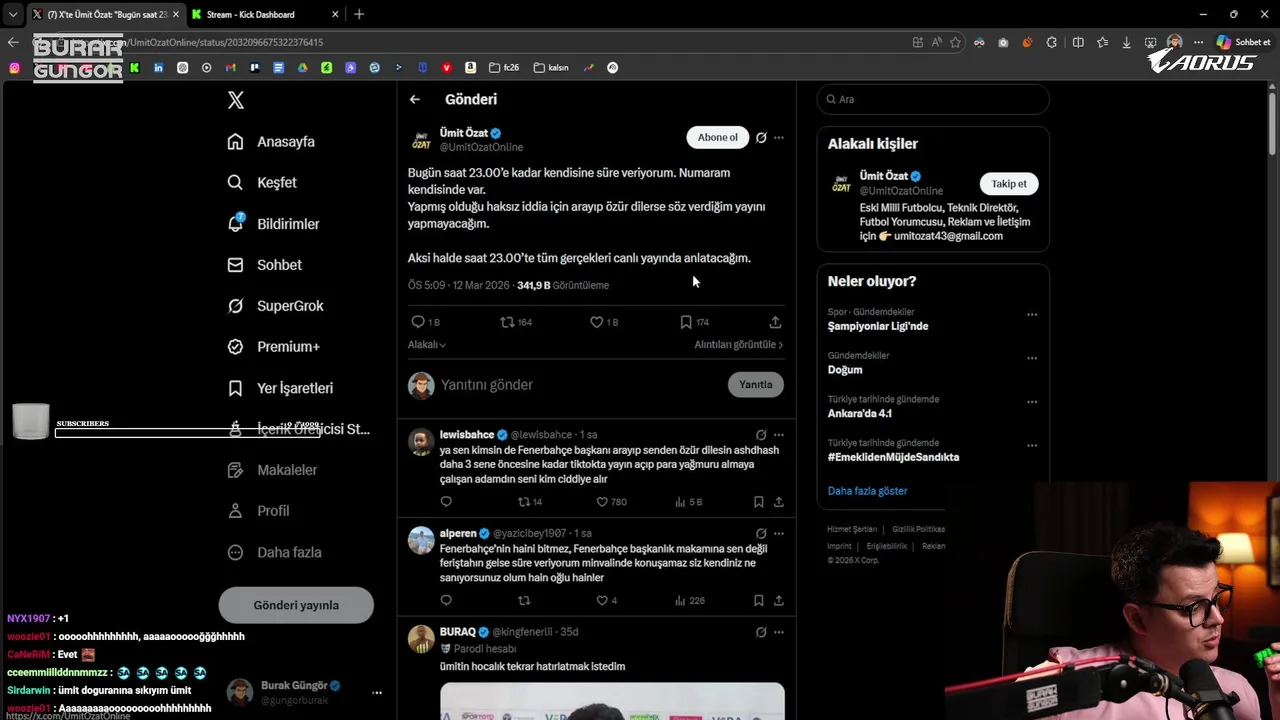1280x720 pixels.
Task: Open options for Doğum trend
Action: 1032,358
